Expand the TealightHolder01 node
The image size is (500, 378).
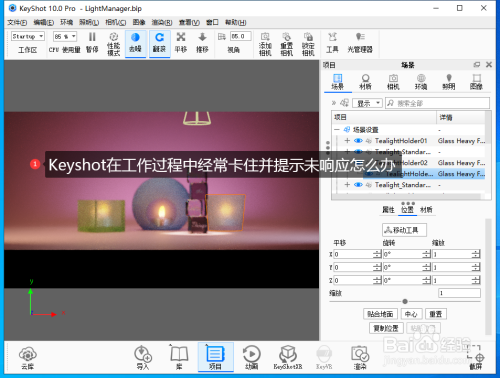(x=347, y=141)
